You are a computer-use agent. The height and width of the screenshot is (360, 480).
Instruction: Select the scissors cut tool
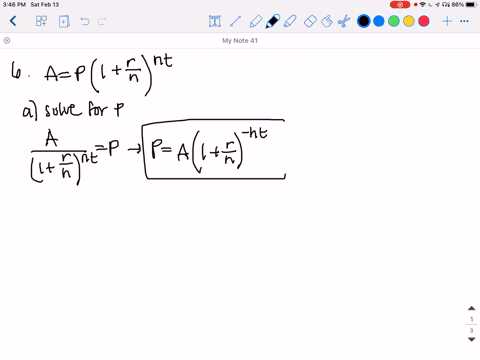344,21
